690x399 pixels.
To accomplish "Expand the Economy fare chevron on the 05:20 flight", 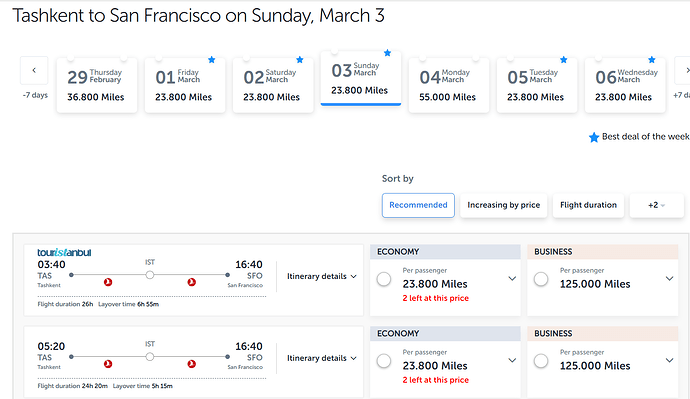I will (x=512, y=360).
